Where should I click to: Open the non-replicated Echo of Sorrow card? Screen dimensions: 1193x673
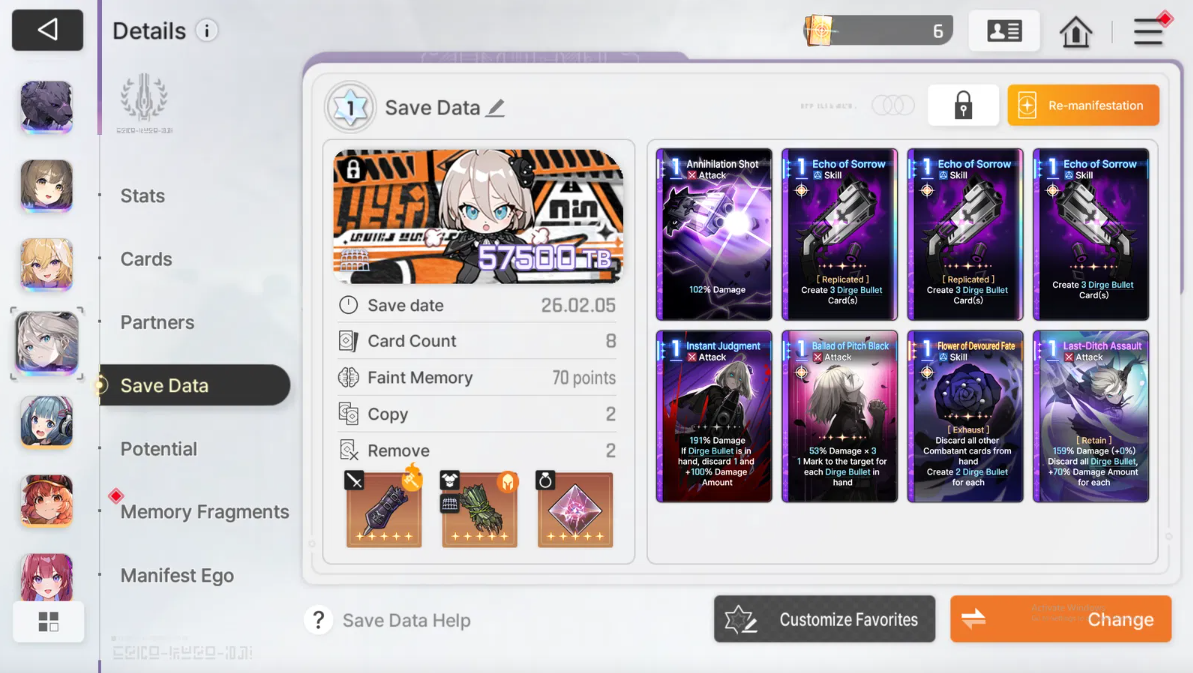pyautogui.click(x=1090, y=234)
